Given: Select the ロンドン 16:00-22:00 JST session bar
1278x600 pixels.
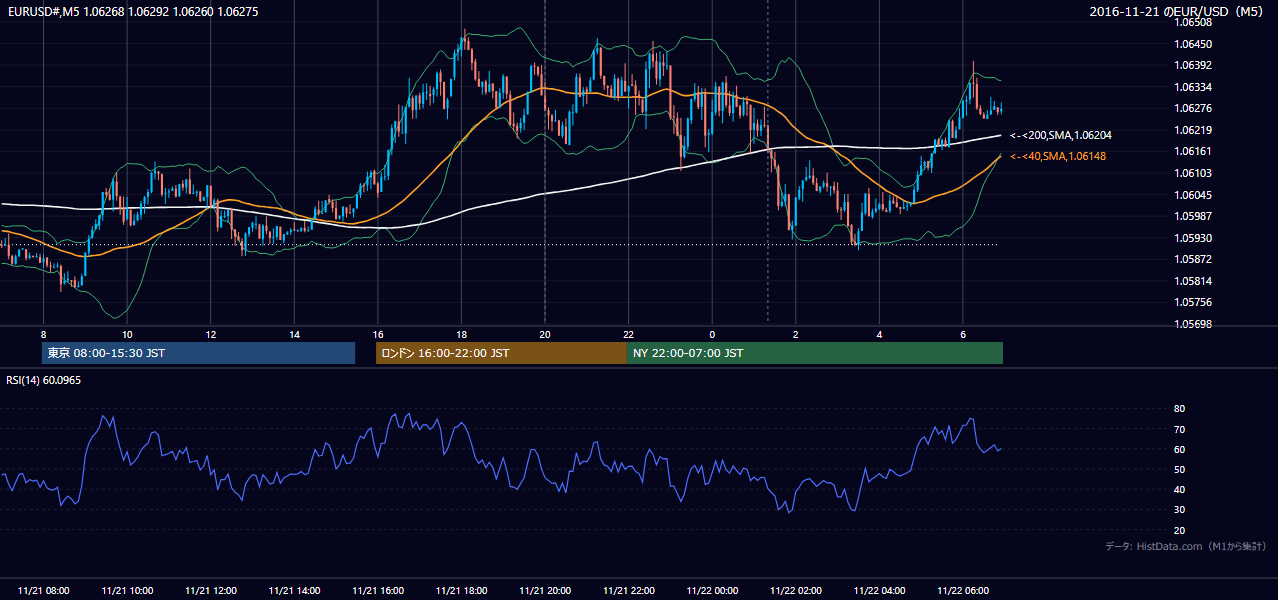Looking at the screenshot, I should (x=501, y=353).
